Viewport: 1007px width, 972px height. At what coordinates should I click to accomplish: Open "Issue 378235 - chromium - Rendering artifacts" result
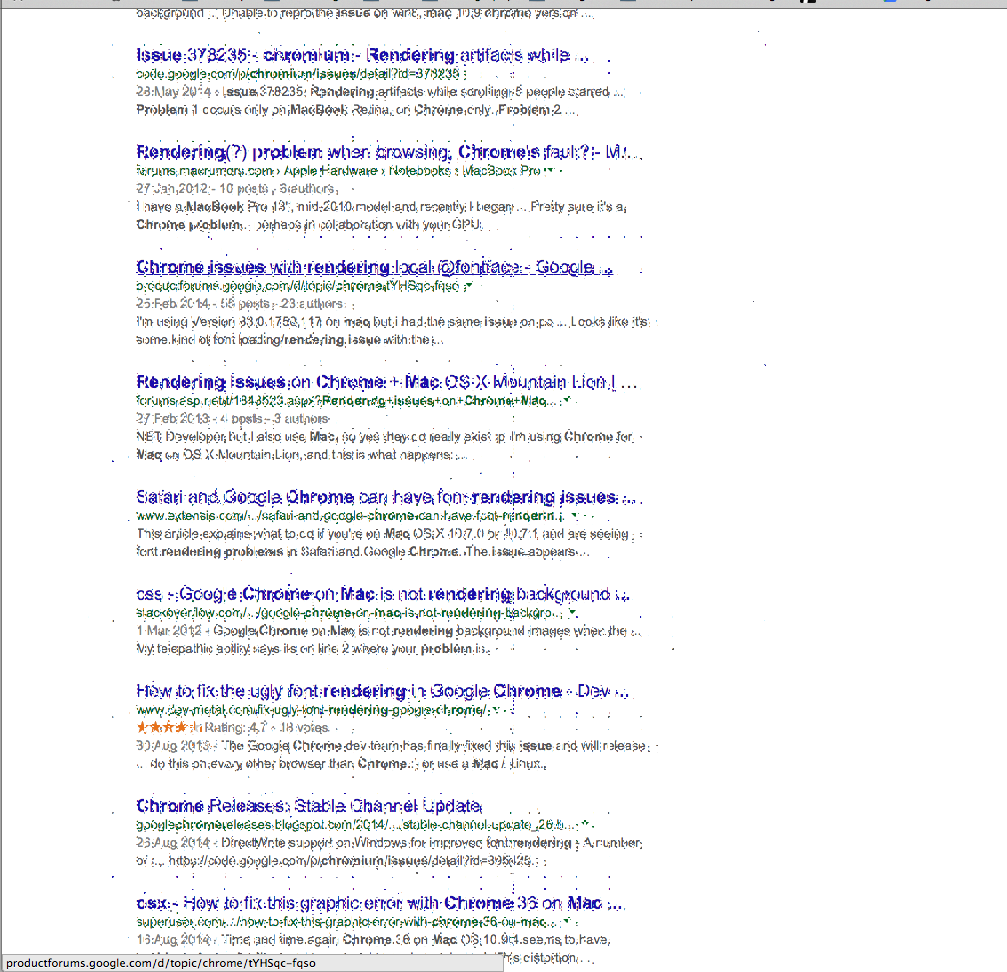pyautogui.click(x=362, y=55)
